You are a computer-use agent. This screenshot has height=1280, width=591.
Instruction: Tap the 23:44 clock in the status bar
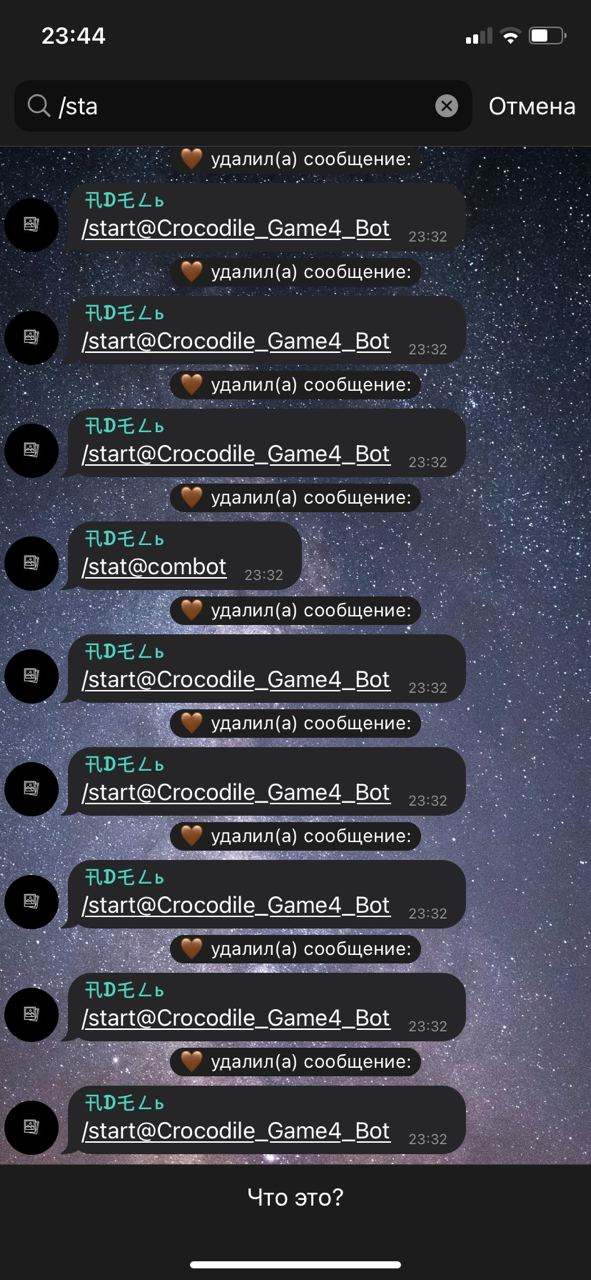pos(73,36)
